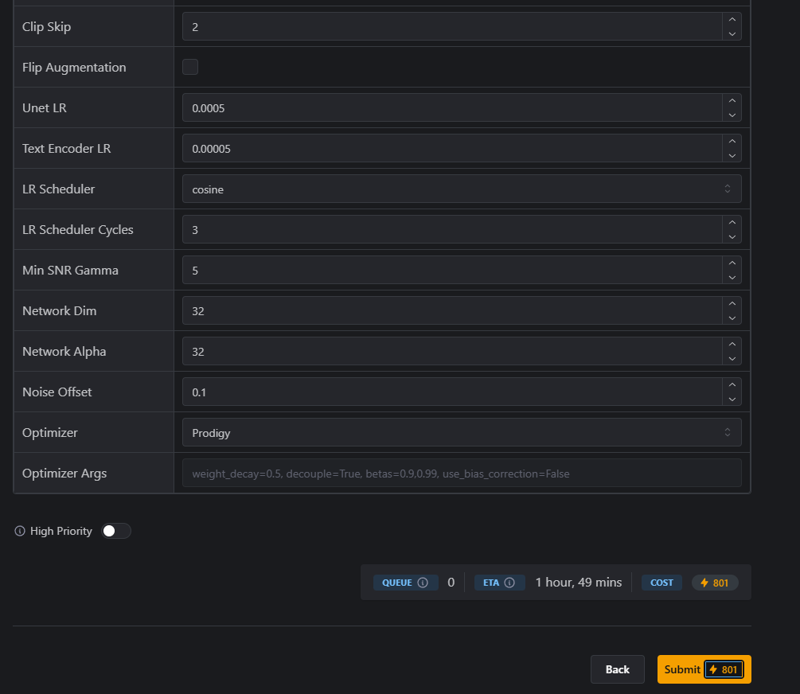
Task: Increase Network Dim with the up arrow
Action: point(732,304)
